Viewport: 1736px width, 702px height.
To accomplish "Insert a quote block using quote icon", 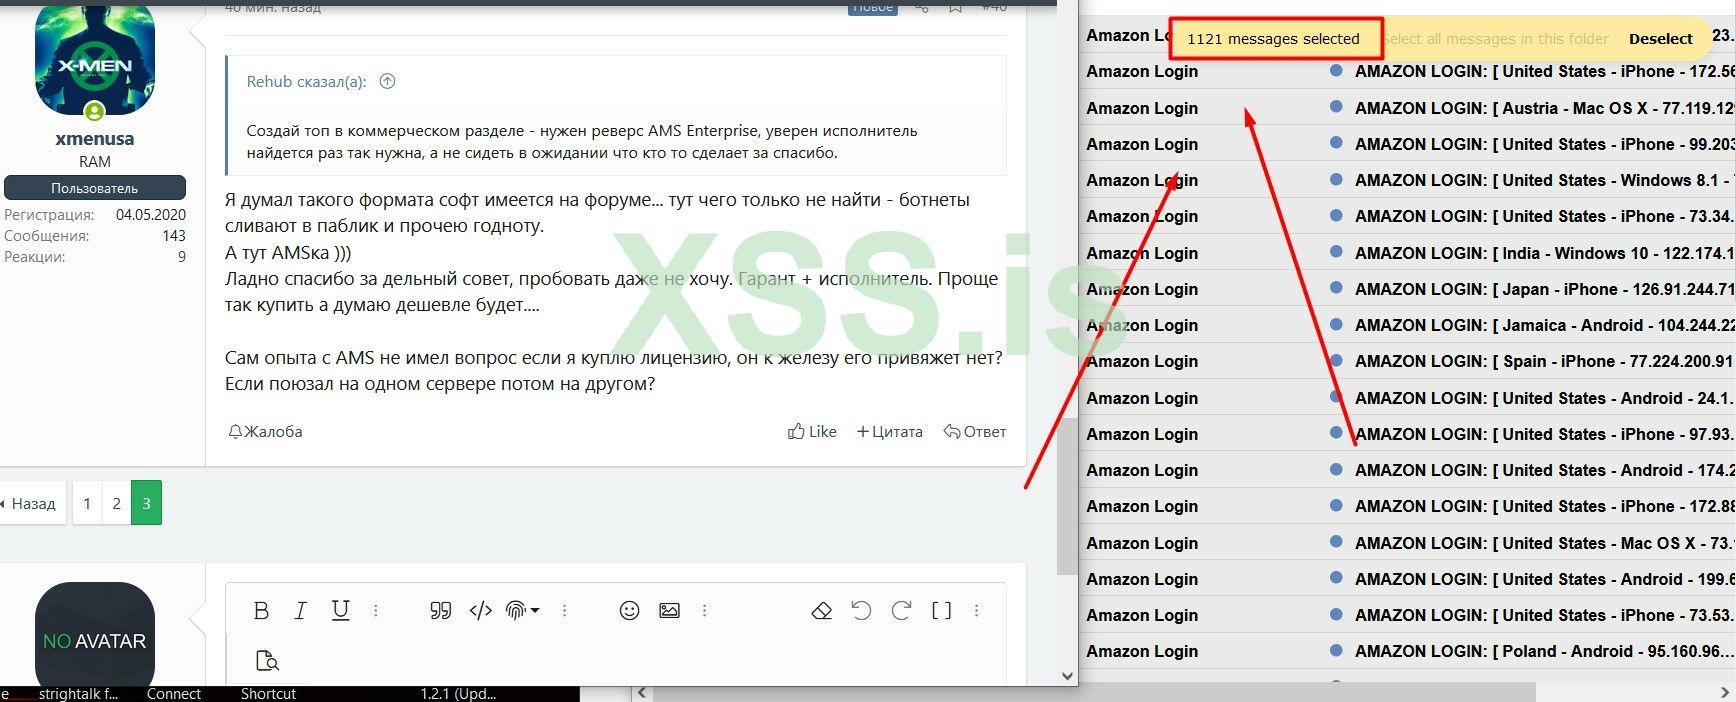I will (x=440, y=610).
